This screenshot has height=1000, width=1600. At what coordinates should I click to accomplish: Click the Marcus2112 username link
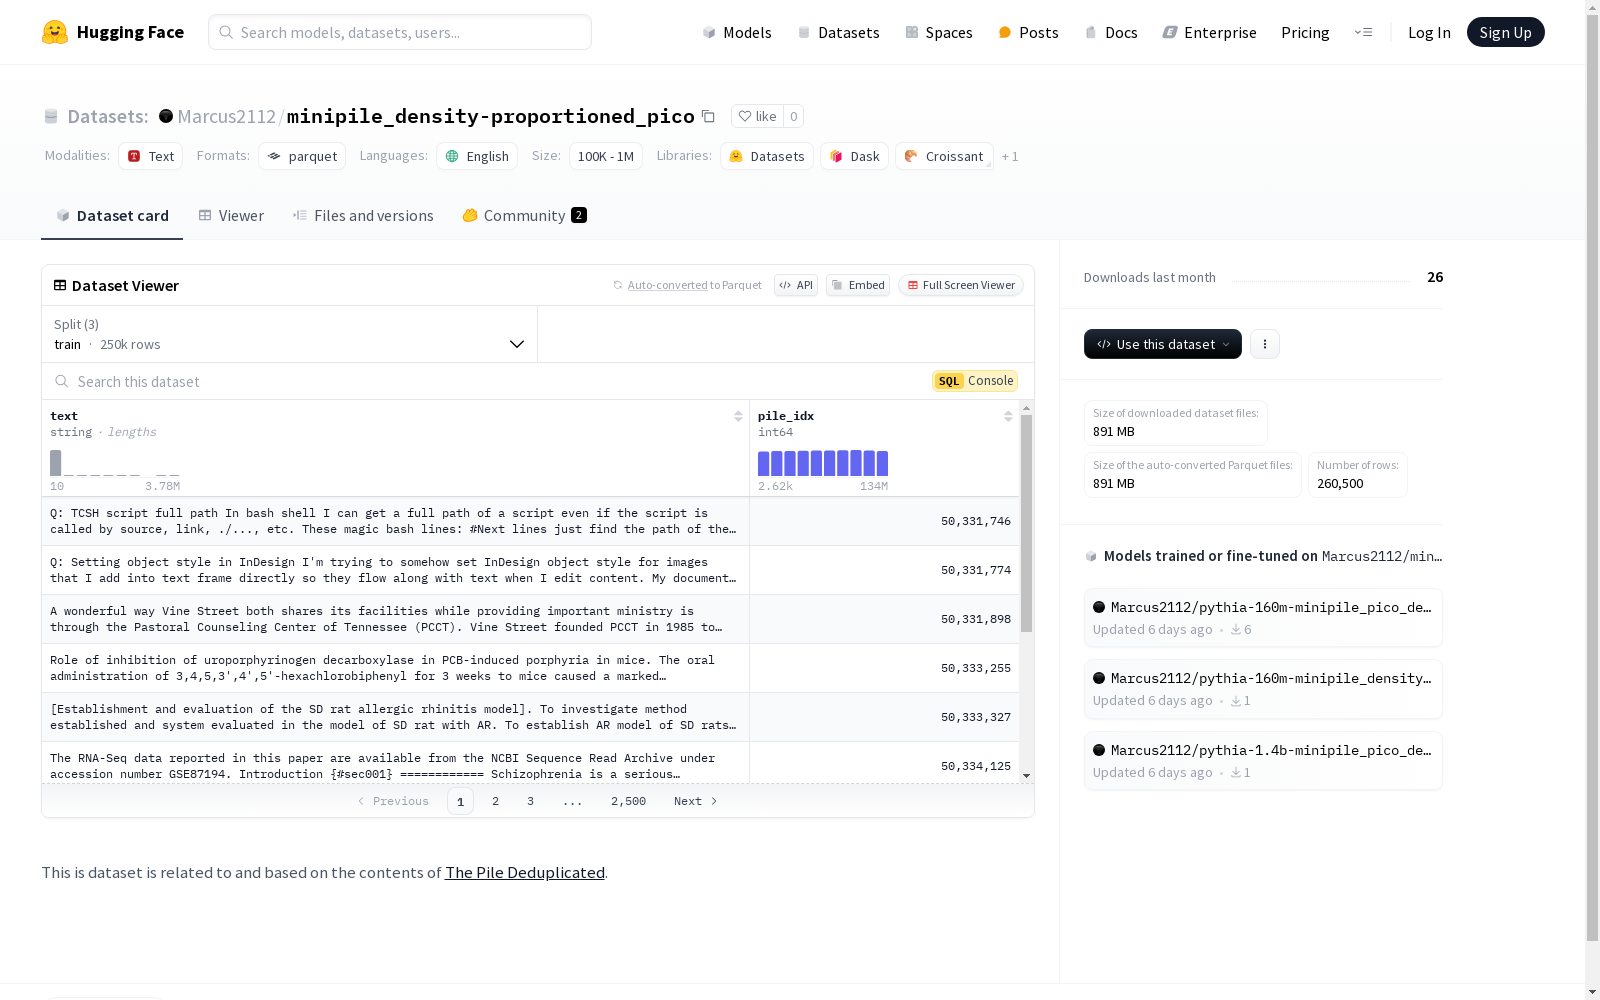click(x=226, y=116)
